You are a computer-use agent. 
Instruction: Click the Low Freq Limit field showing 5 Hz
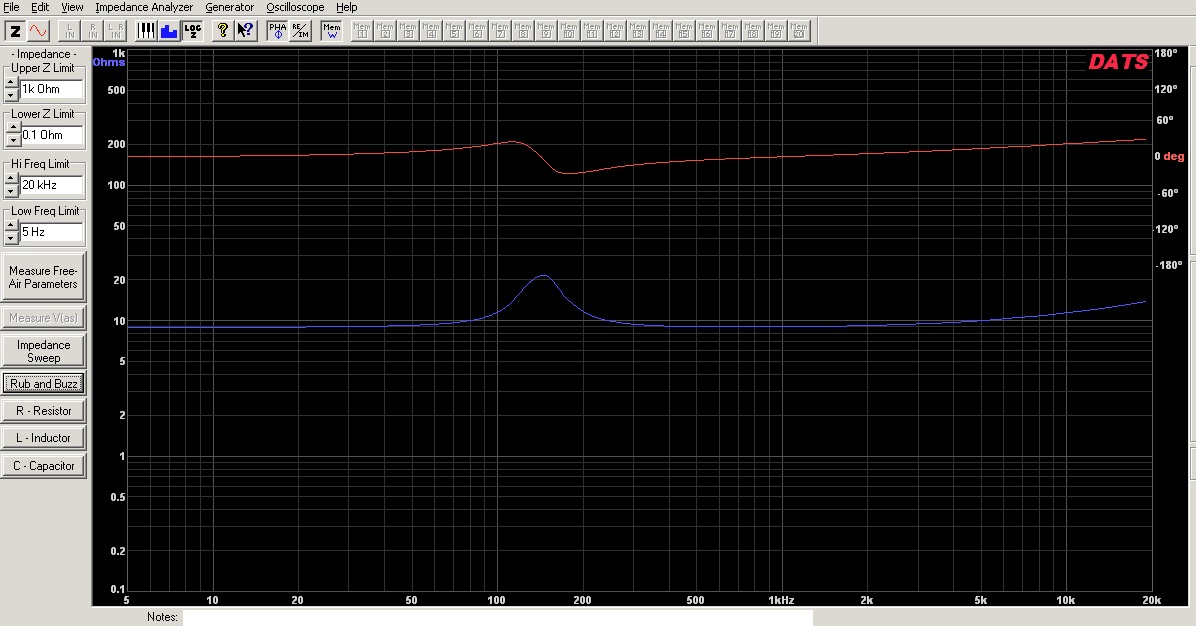[51, 232]
